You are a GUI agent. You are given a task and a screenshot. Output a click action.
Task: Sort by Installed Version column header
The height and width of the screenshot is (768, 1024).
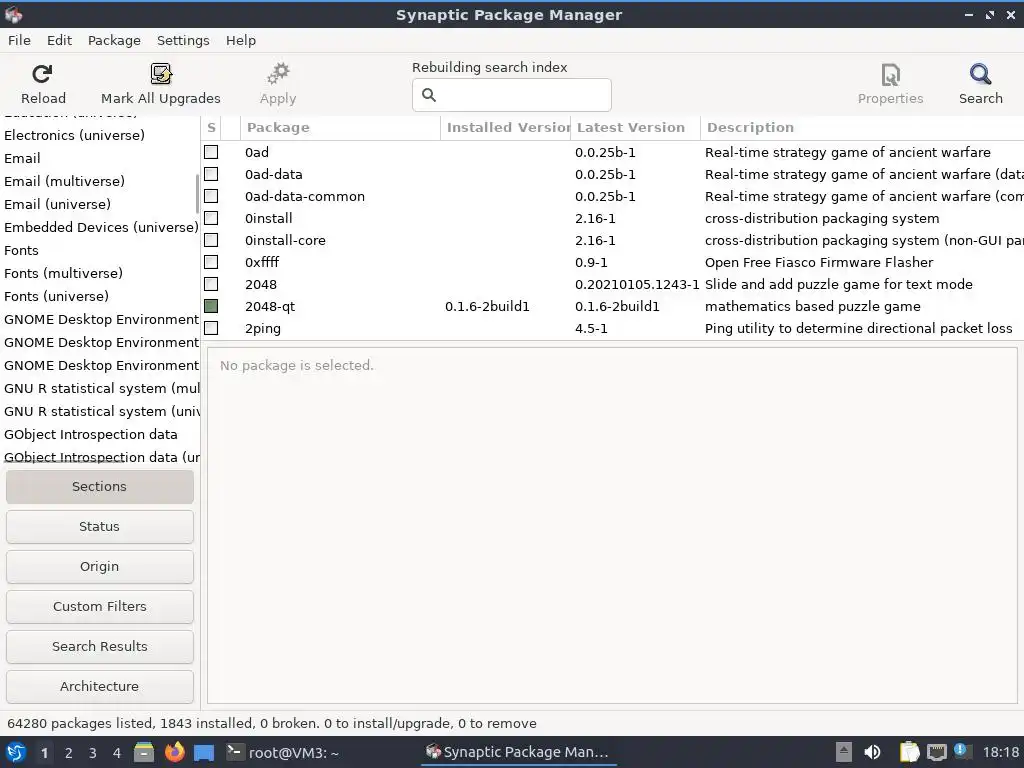[505, 127]
